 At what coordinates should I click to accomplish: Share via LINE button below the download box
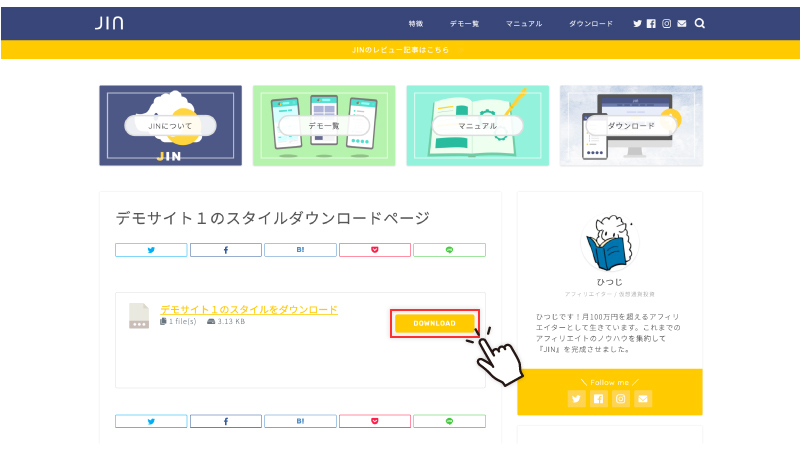click(449, 421)
